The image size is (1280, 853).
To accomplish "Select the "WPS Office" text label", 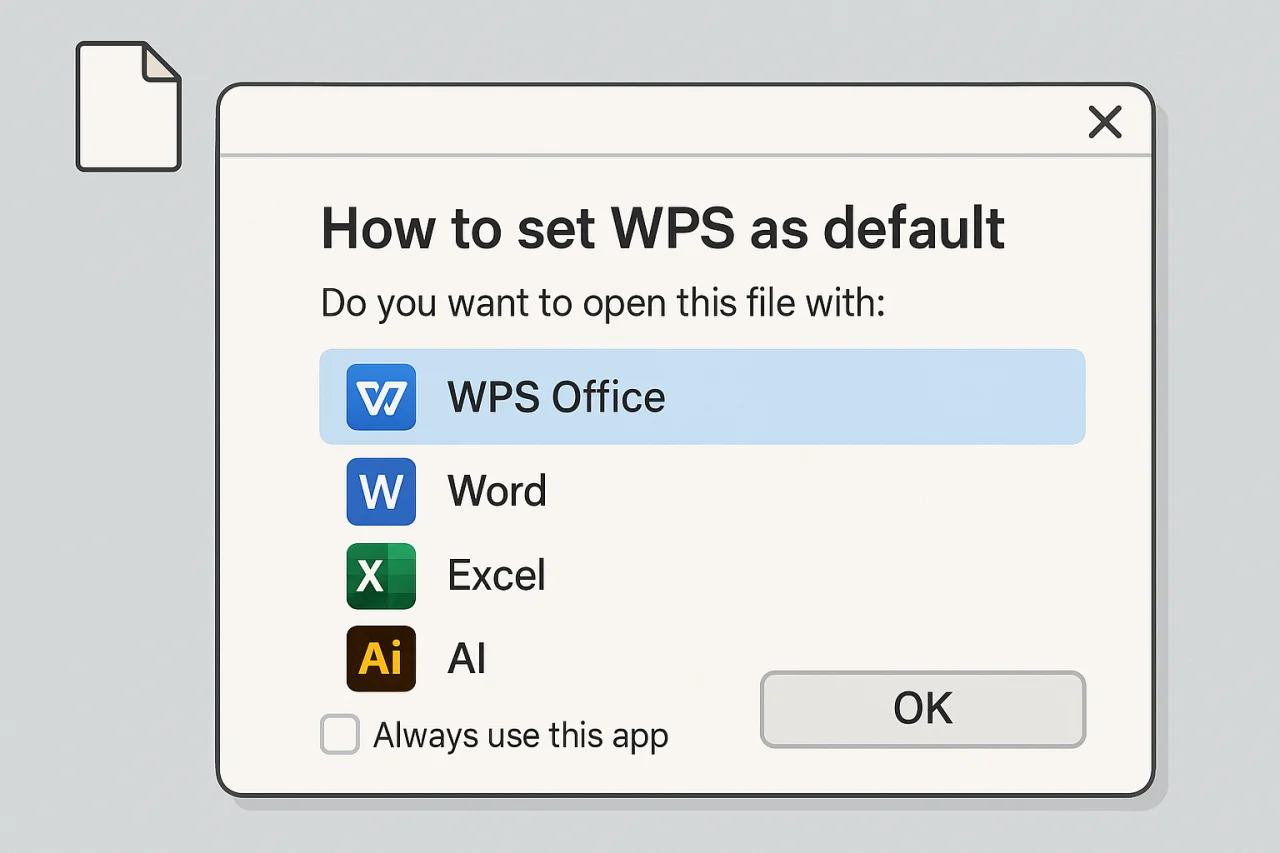I will coord(556,397).
